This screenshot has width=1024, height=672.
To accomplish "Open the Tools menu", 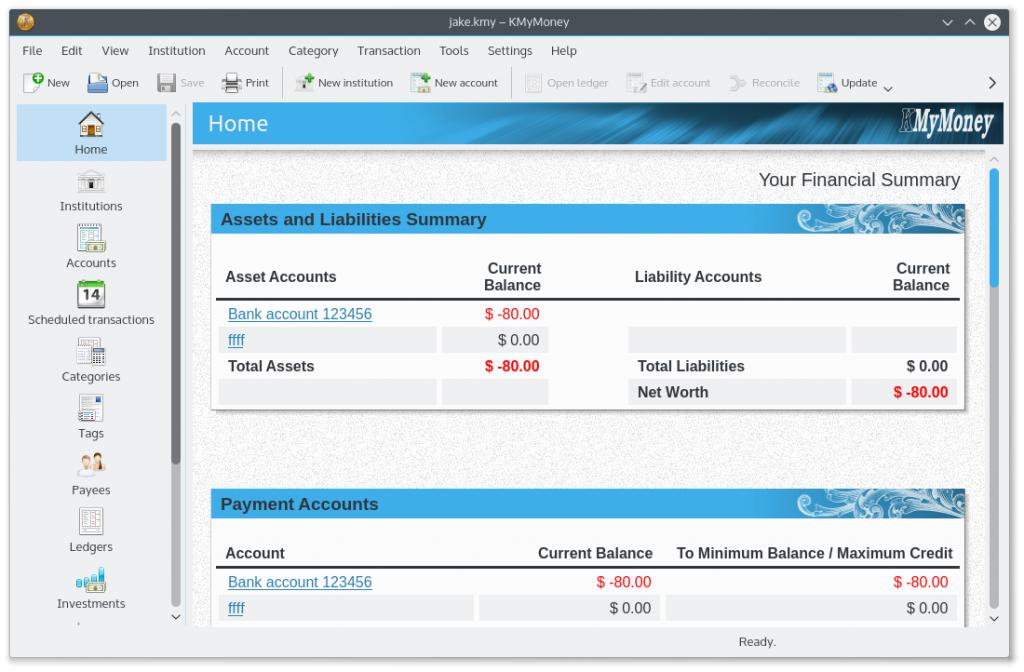I will click(453, 51).
